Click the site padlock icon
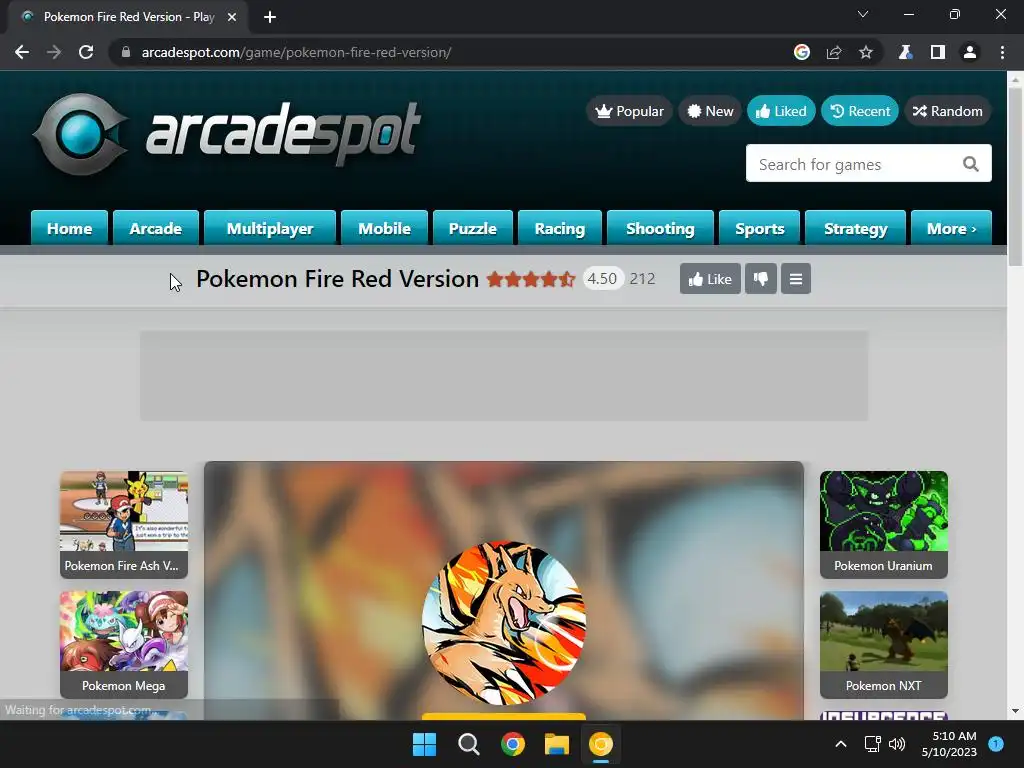Image resolution: width=1024 pixels, height=768 pixels. point(125,52)
